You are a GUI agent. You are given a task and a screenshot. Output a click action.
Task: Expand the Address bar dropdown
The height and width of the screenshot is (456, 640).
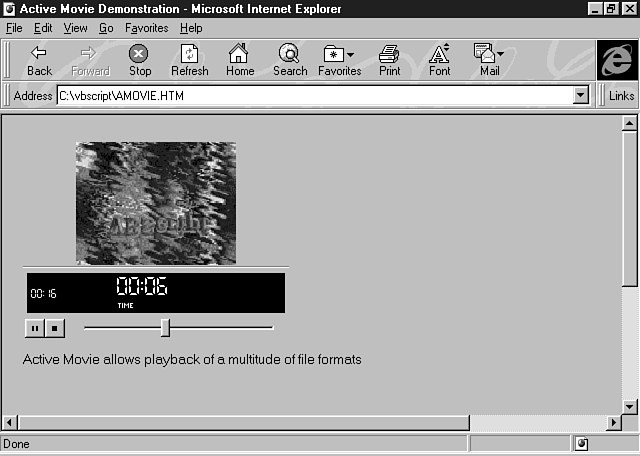point(580,96)
